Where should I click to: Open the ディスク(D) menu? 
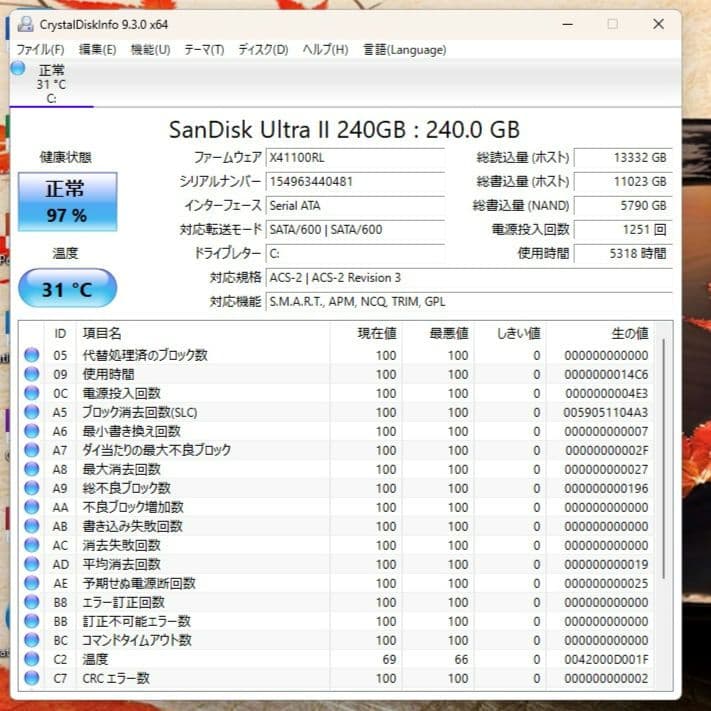263,49
